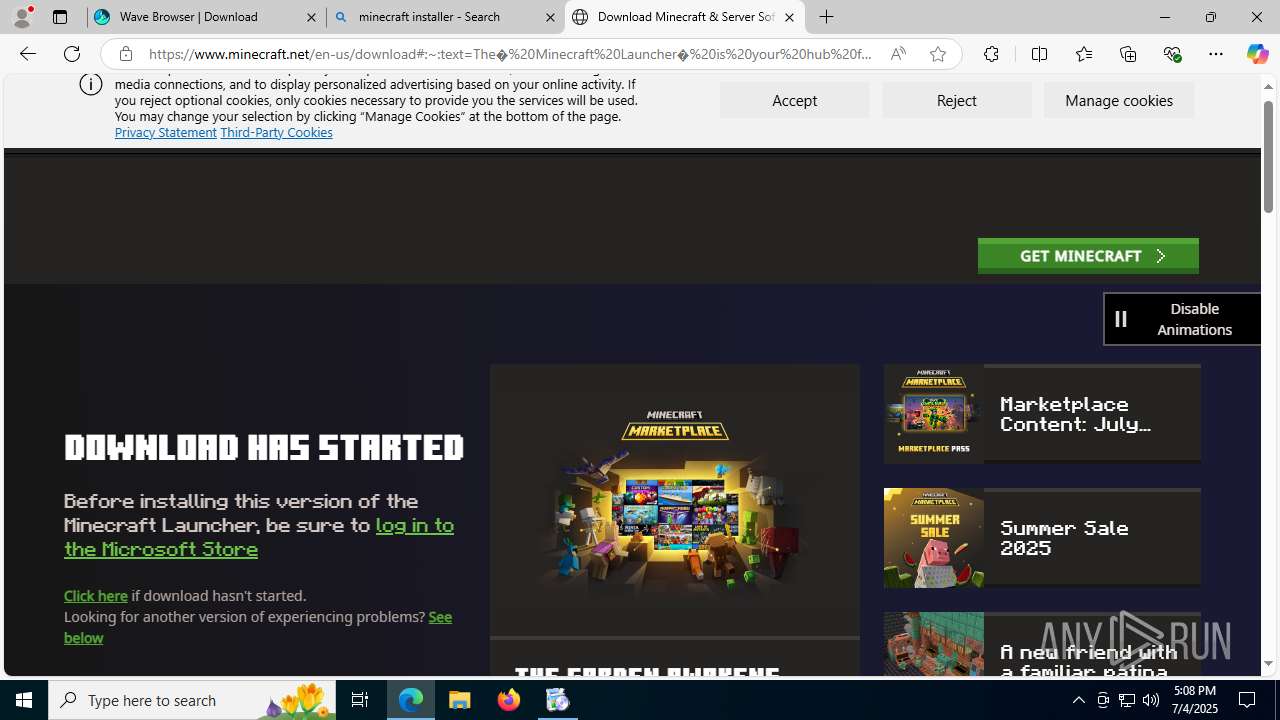Viewport: 1280px width, 720px height.
Task: Open Collections icon
Action: (x=1128, y=54)
